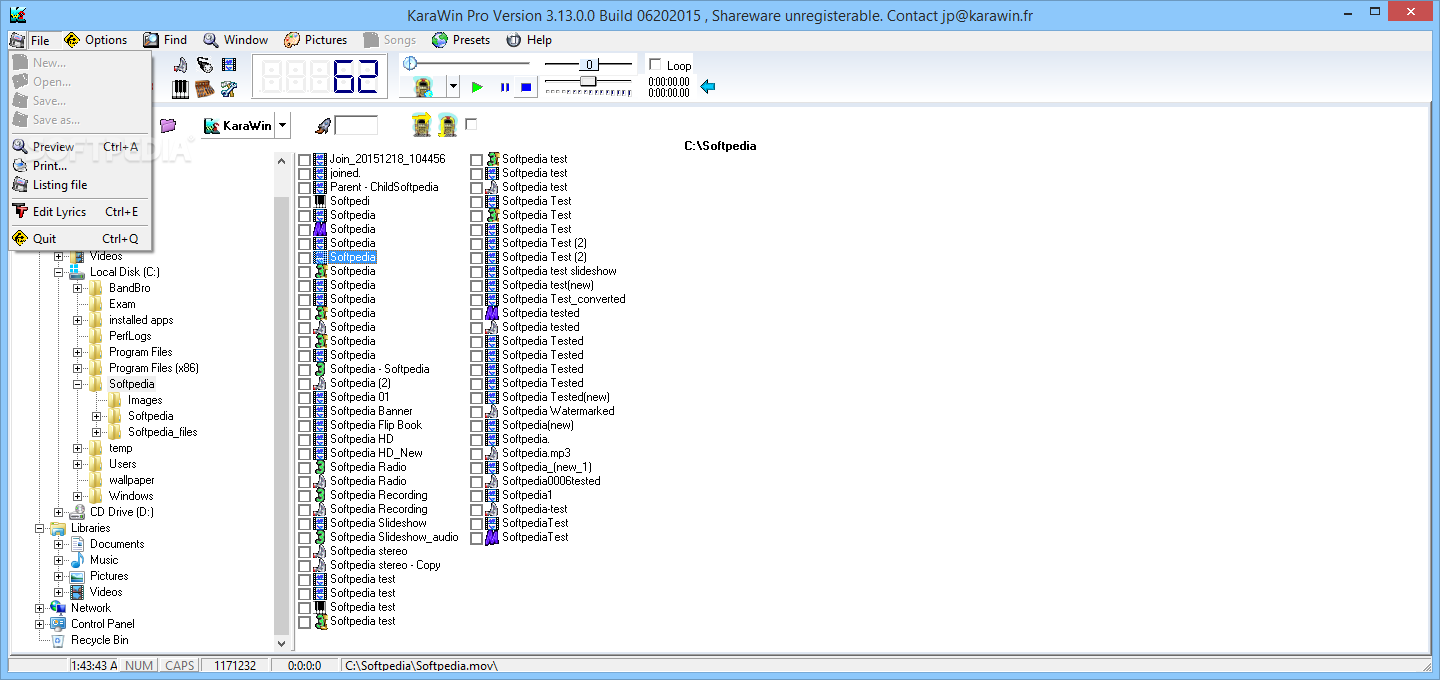The width and height of the screenshot is (1440, 680).
Task: Click the rocket icon beside input box
Action: pyautogui.click(x=323, y=126)
